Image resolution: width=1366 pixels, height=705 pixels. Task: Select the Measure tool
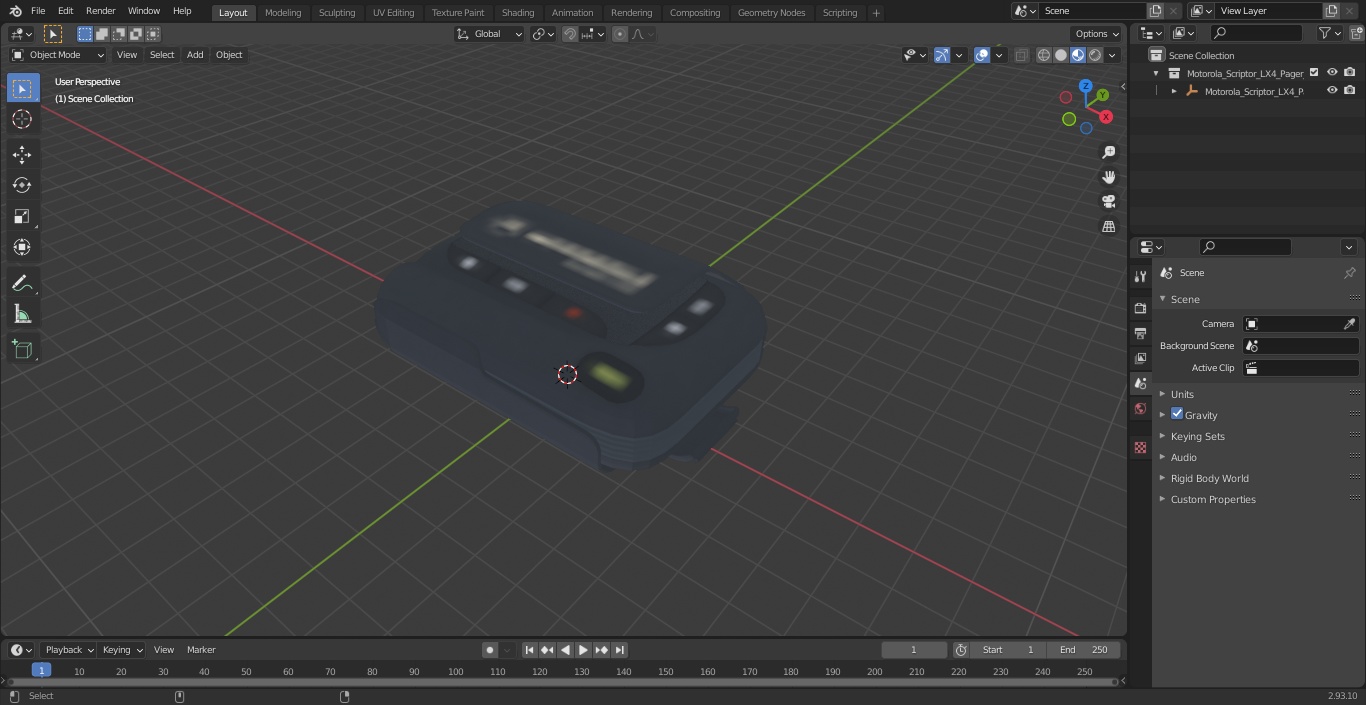click(22, 315)
